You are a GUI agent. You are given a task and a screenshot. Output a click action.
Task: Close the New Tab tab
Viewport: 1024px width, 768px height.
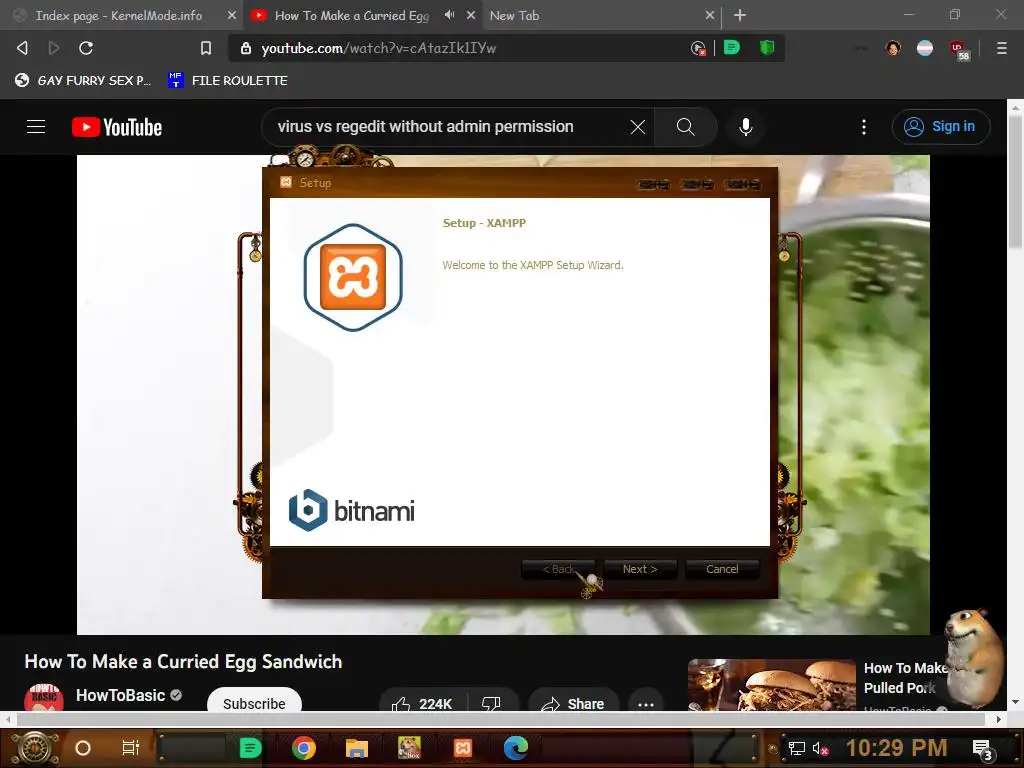(709, 15)
